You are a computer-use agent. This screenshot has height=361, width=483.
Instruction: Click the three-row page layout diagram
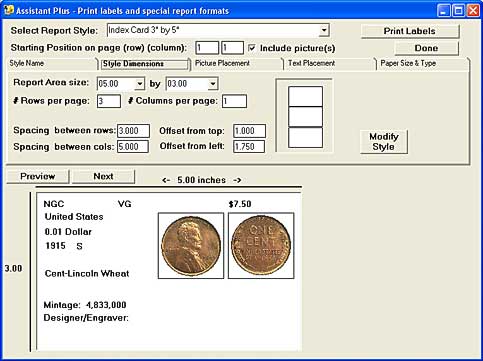tap(305, 117)
